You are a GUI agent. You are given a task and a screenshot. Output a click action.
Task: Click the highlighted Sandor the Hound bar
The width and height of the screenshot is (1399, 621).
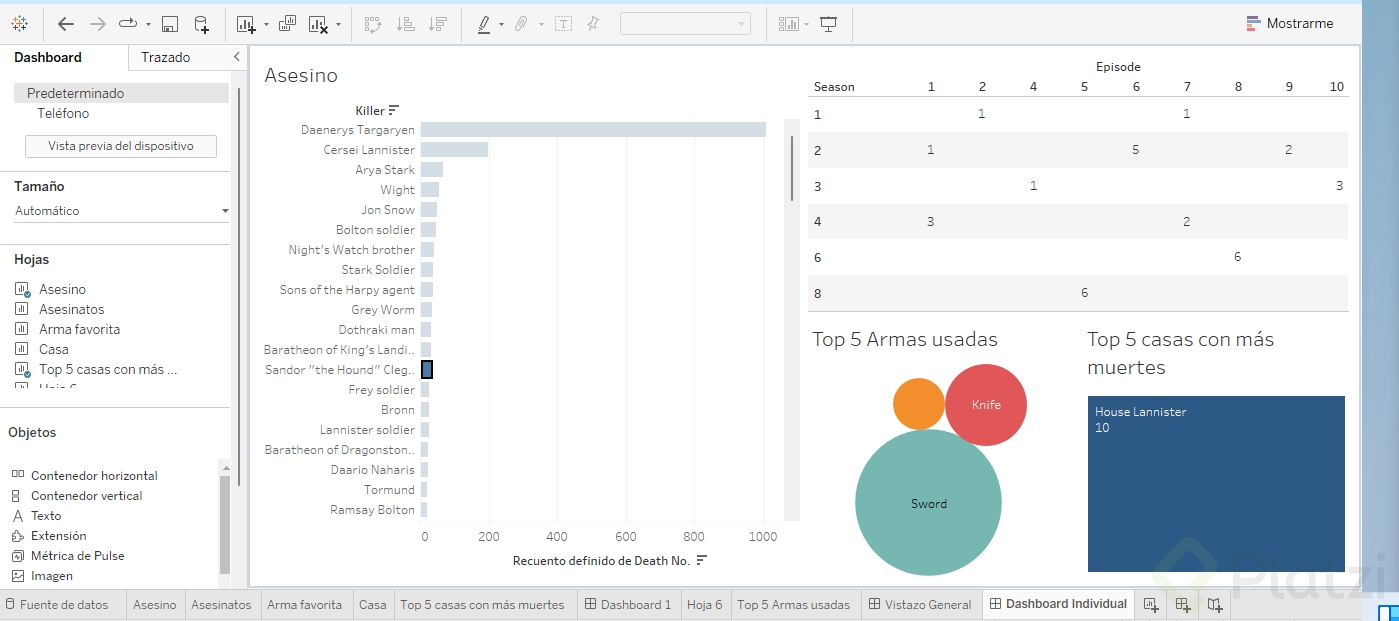[427, 370]
